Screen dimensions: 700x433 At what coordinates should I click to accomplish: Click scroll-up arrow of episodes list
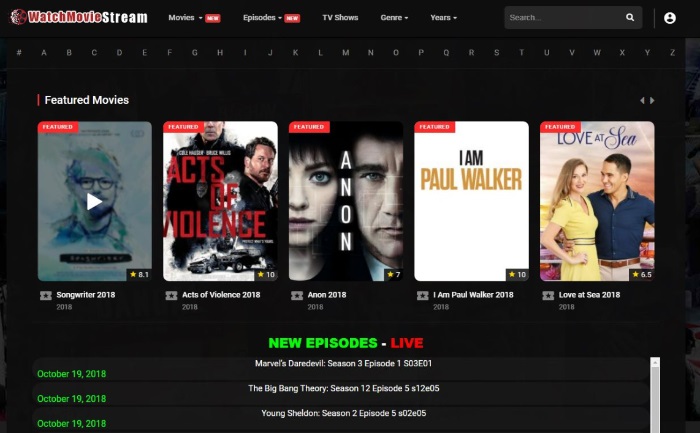click(655, 362)
